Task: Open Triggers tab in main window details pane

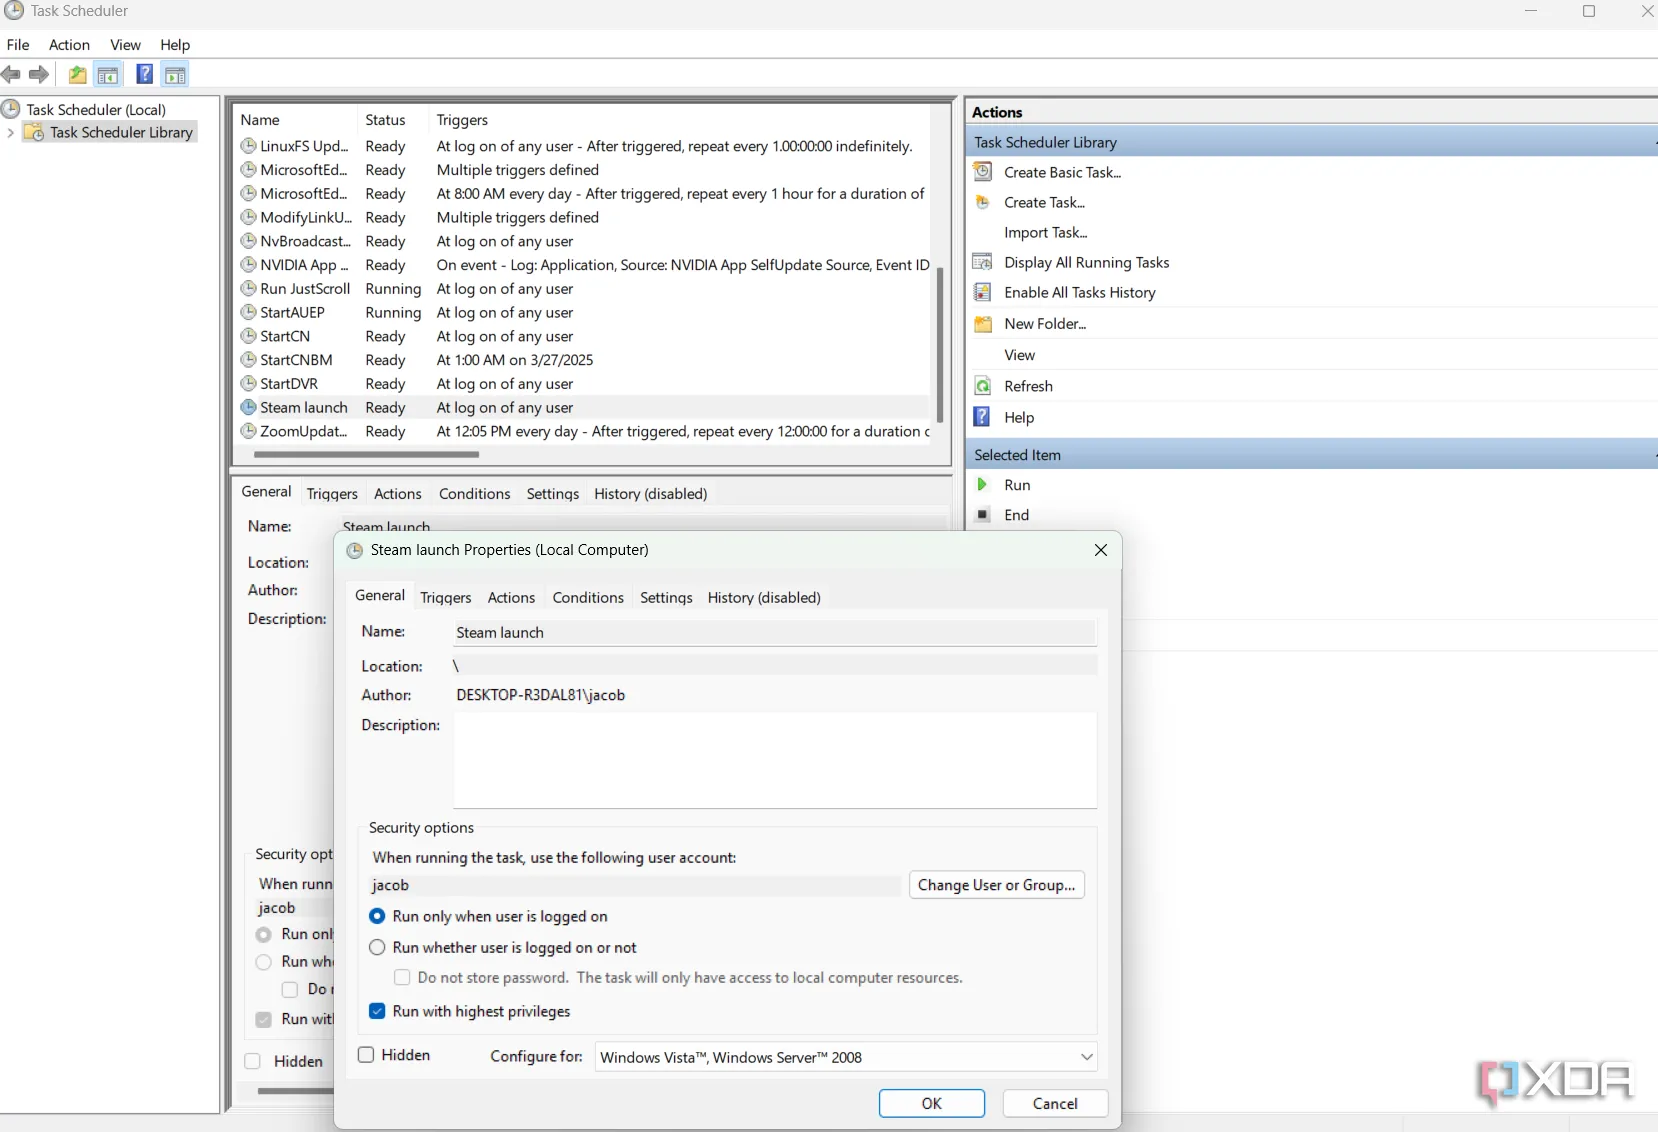Action: 332,494
